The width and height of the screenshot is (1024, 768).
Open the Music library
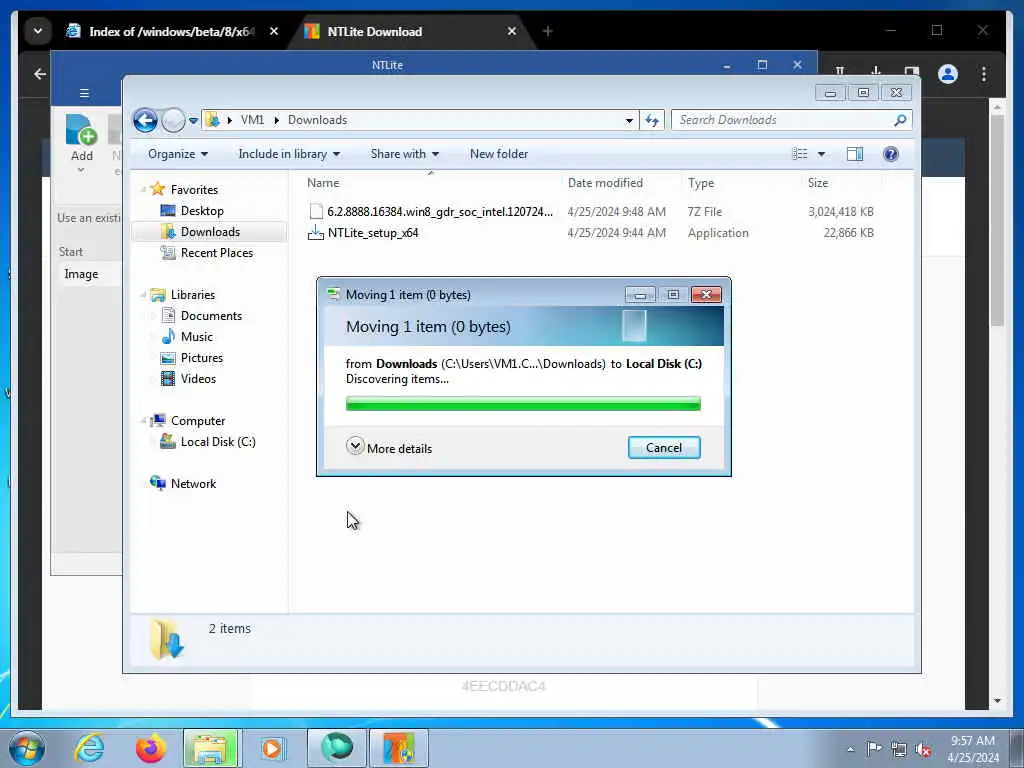[197, 337]
